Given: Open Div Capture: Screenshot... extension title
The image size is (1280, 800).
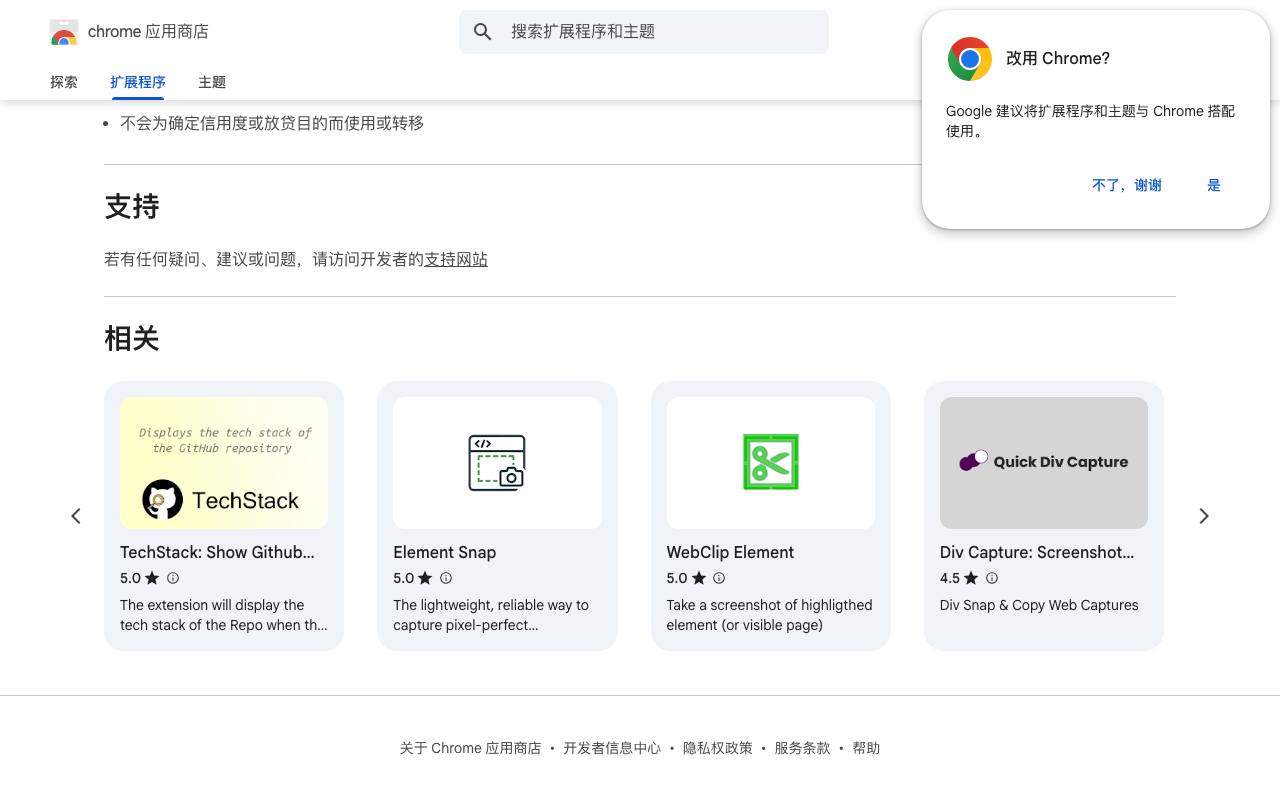Looking at the screenshot, I should coord(1037,552).
